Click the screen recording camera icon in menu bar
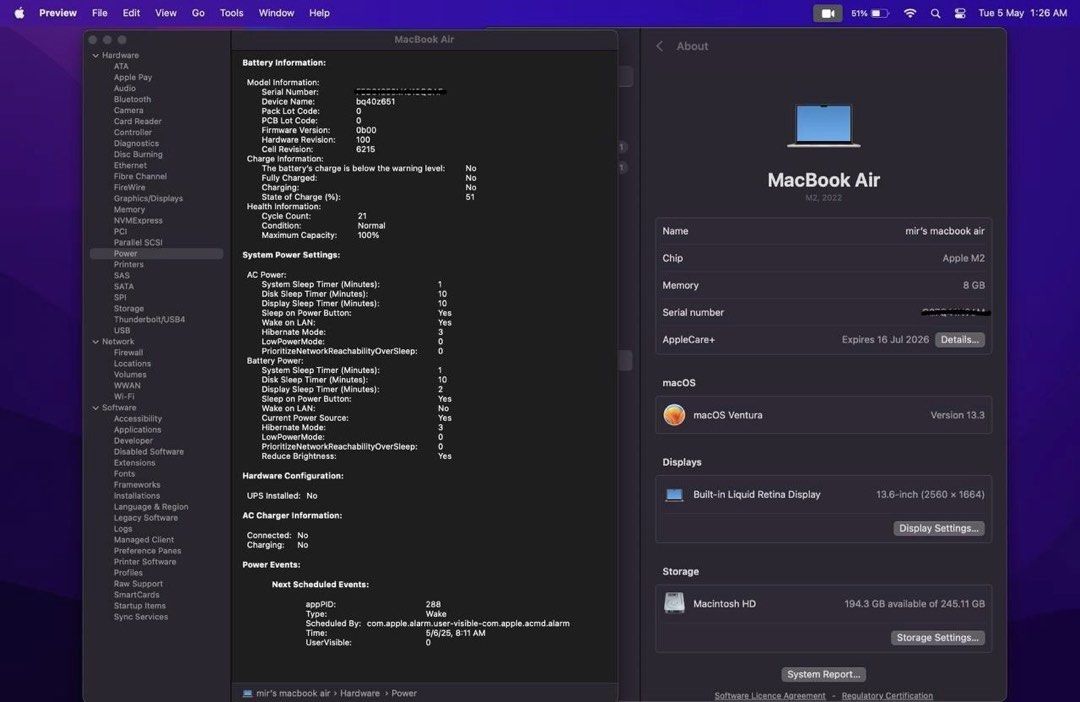1080x702 pixels. point(827,13)
